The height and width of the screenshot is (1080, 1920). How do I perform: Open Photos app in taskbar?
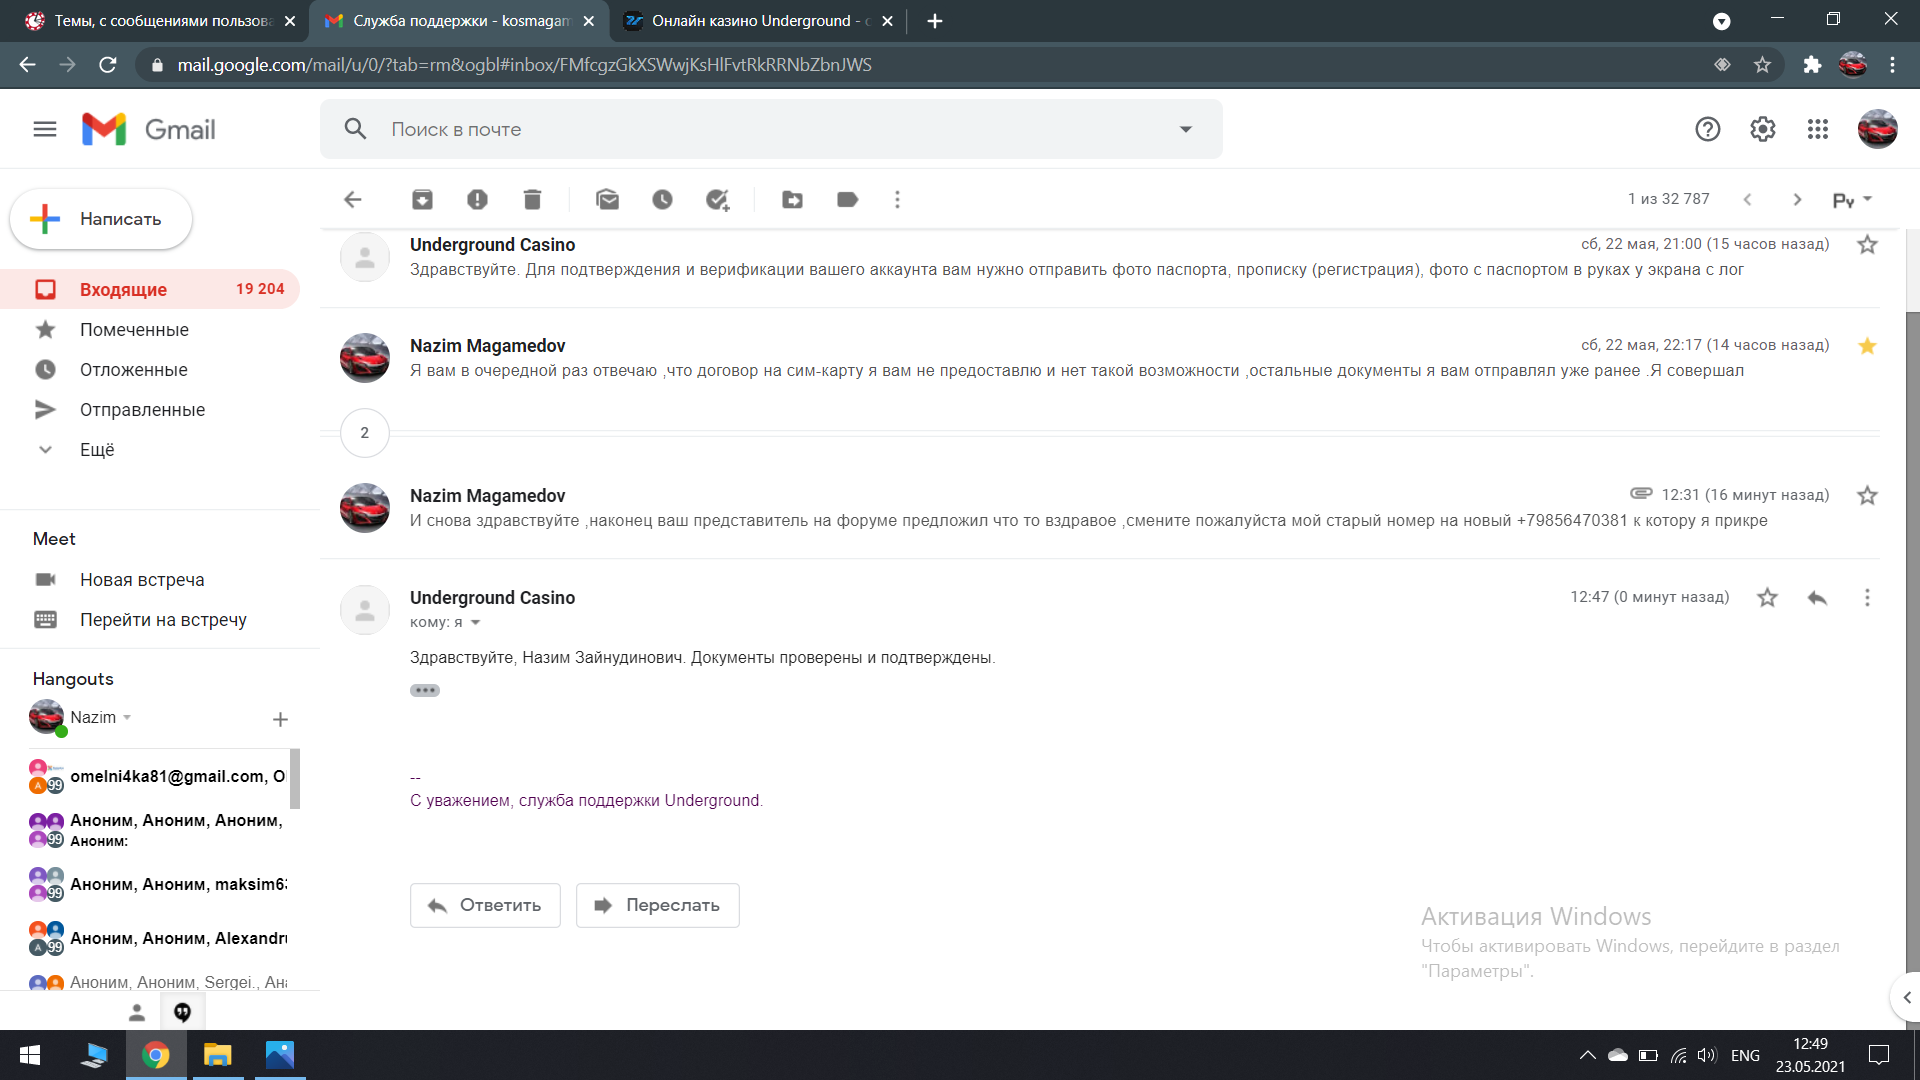[x=279, y=1055]
